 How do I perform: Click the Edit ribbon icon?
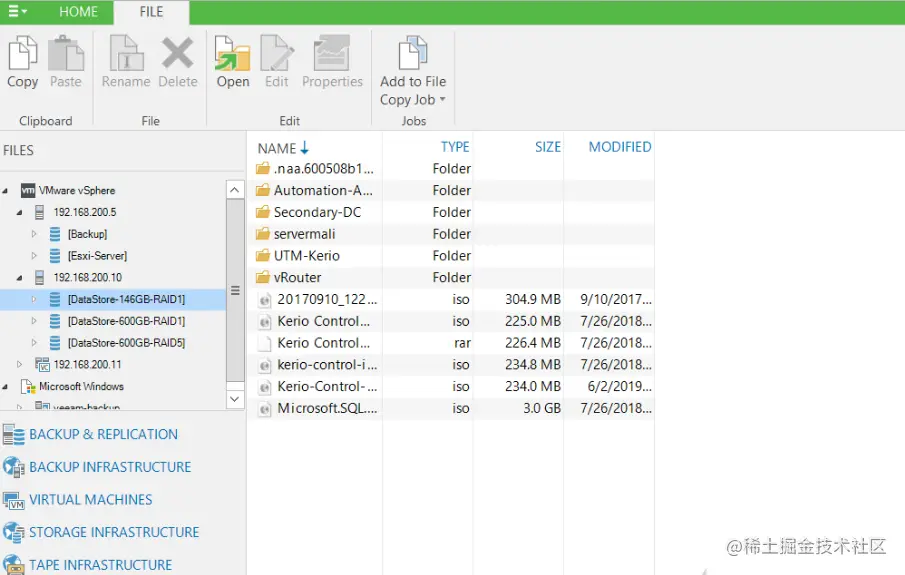277,53
